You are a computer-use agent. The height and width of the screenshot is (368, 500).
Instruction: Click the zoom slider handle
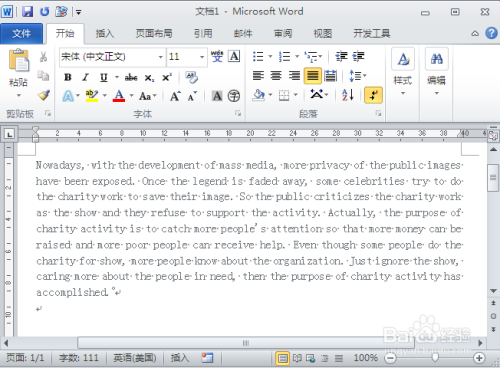point(435,358)
